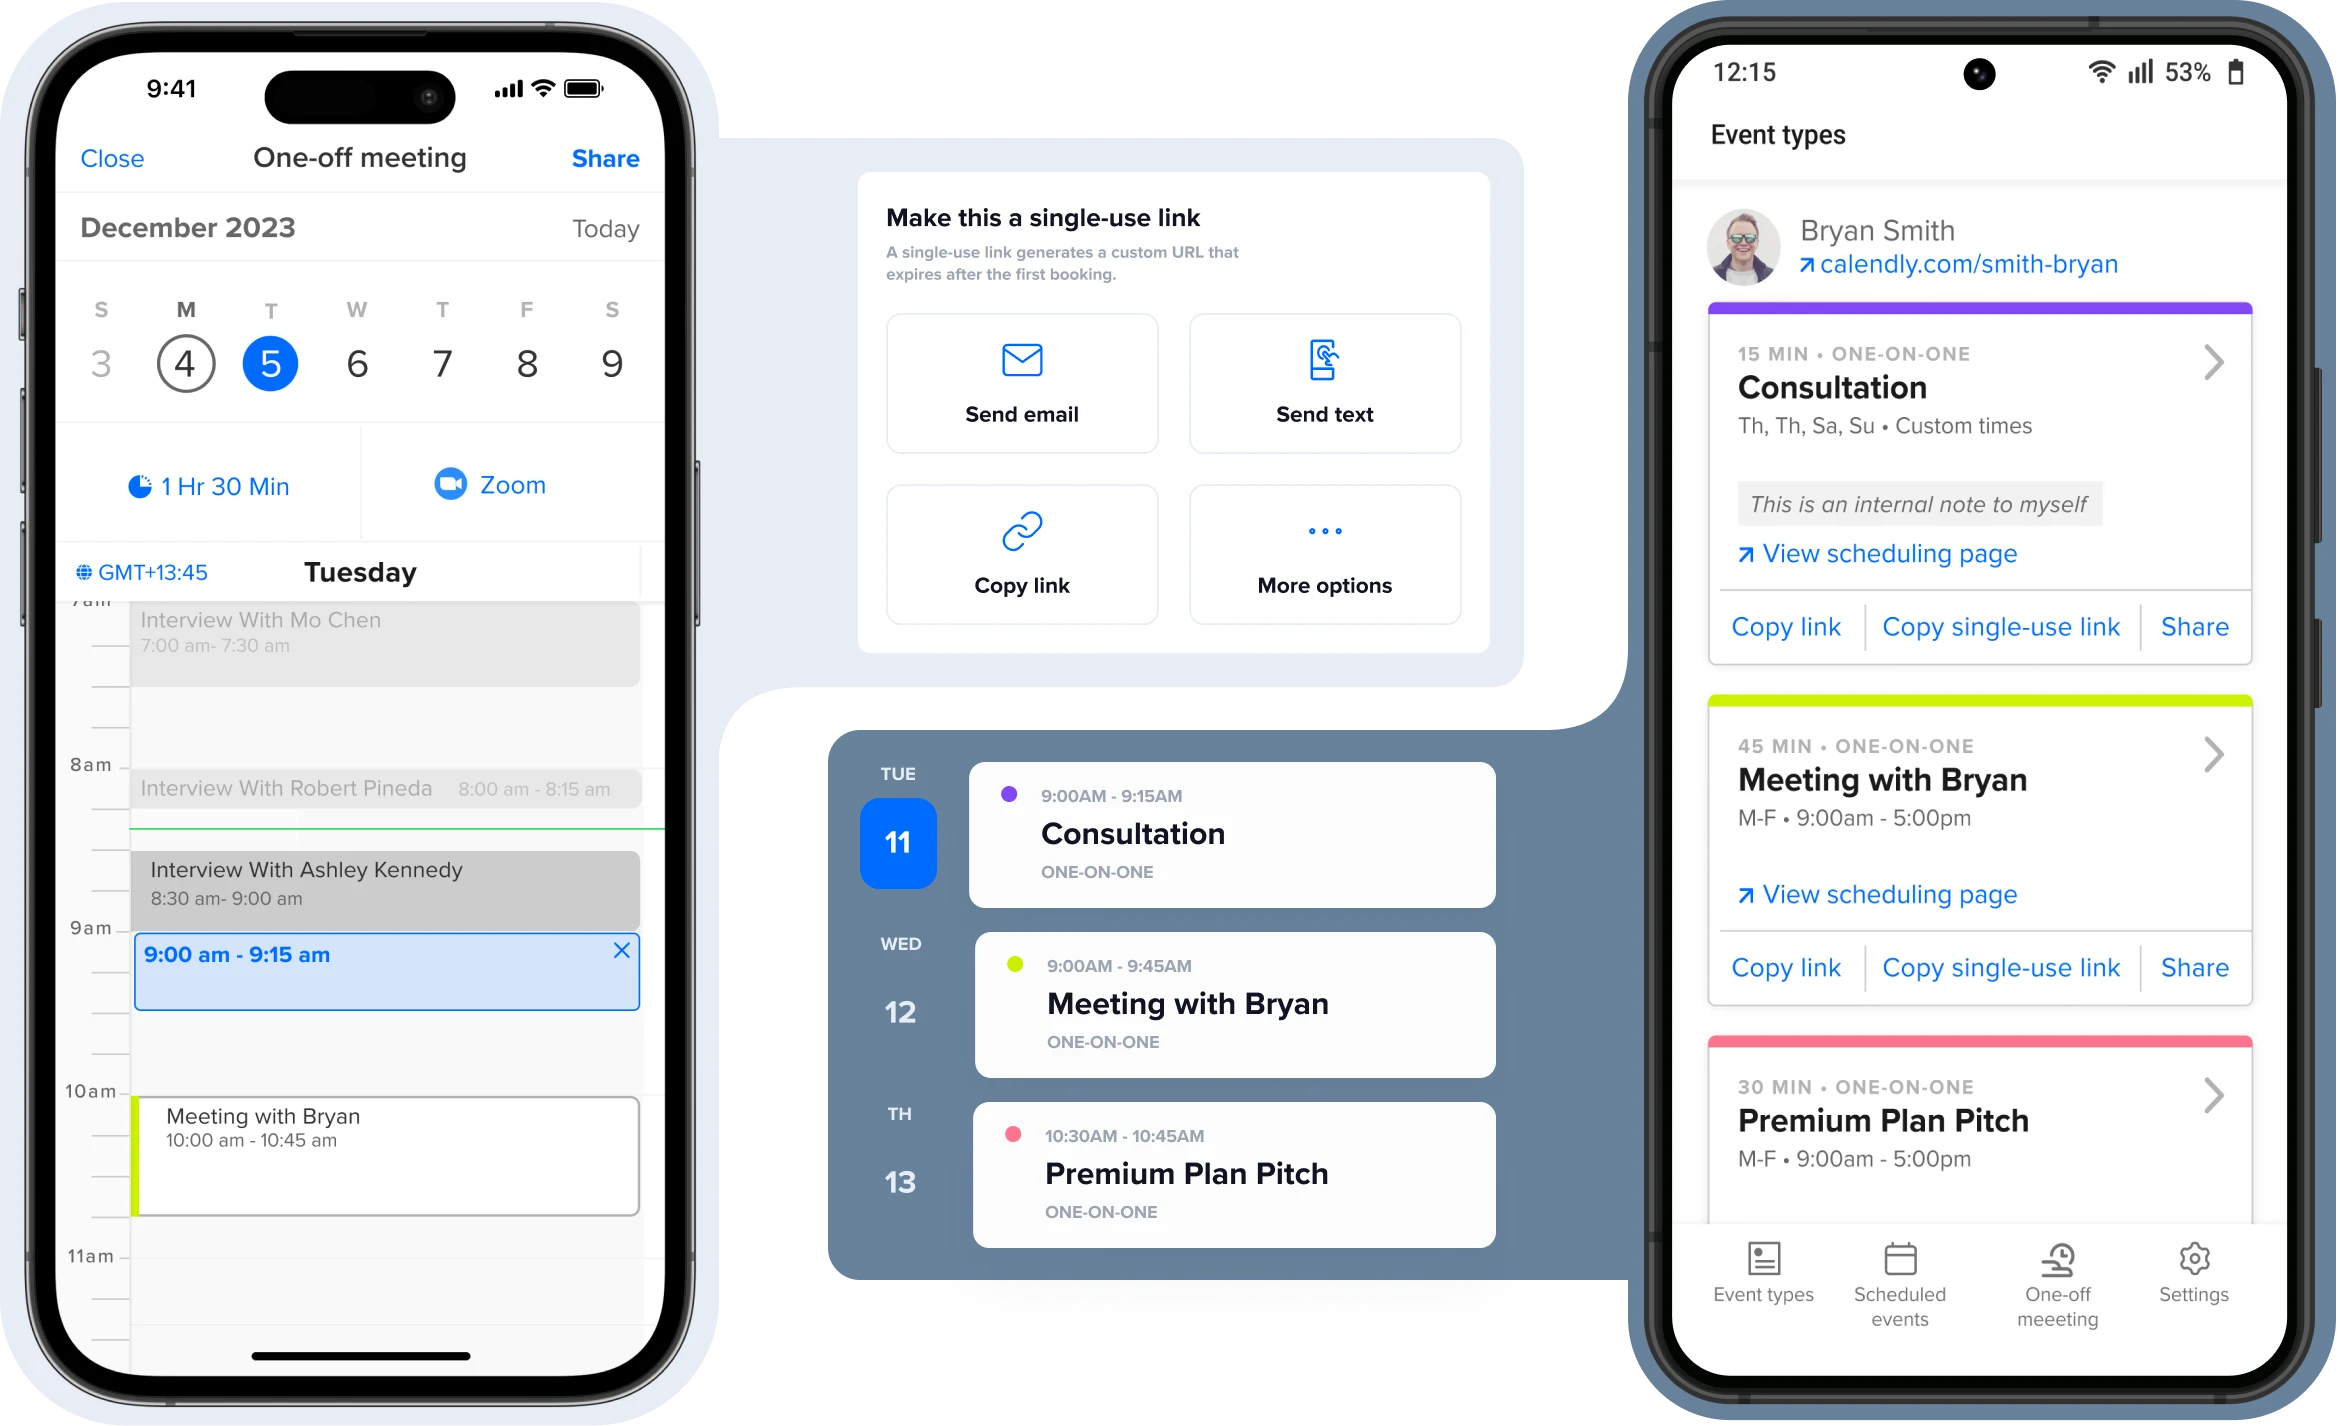2340x1426 pixels.
Task: Select Tuesday December 5 on calendar
Action: (x=269, y=364)
